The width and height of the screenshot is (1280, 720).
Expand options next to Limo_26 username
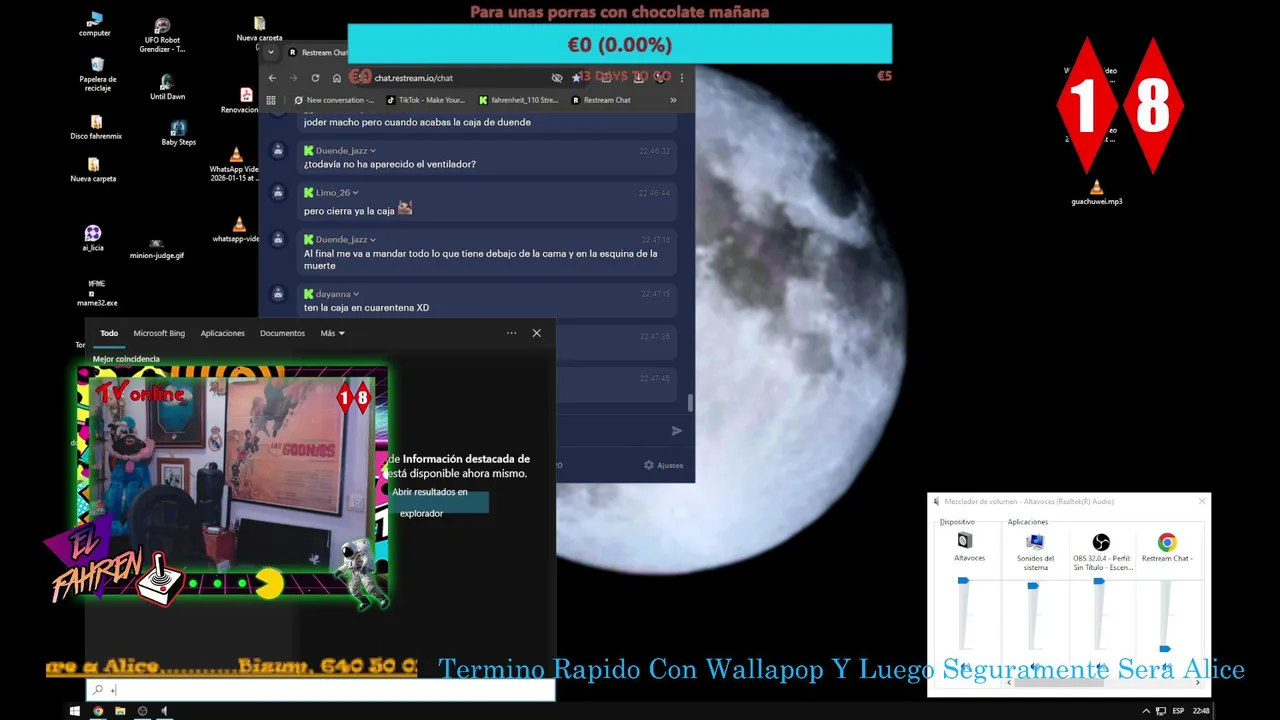coord(355,193)
